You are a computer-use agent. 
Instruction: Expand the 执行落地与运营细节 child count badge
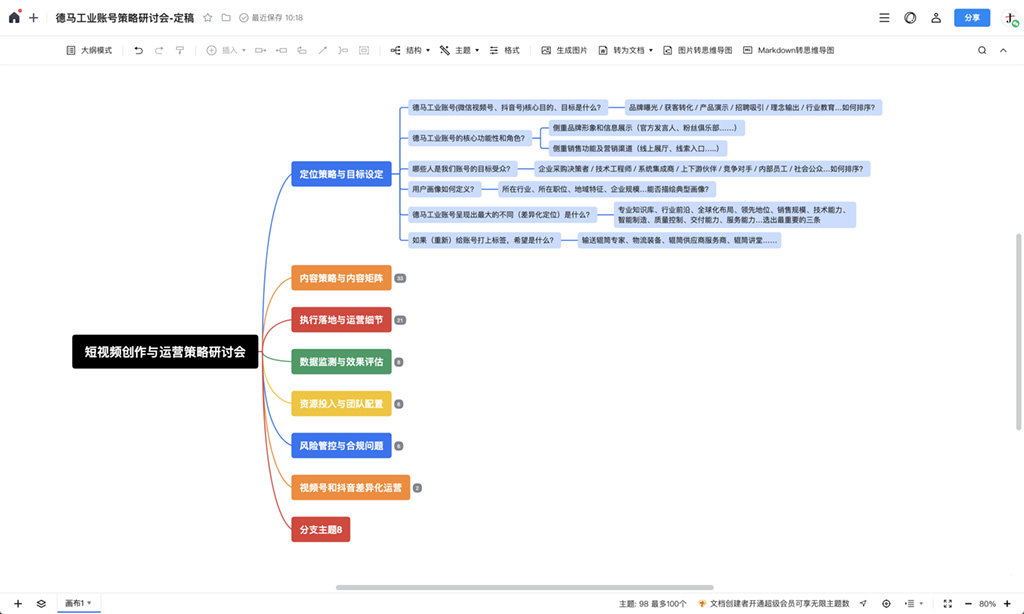point(400,320)
